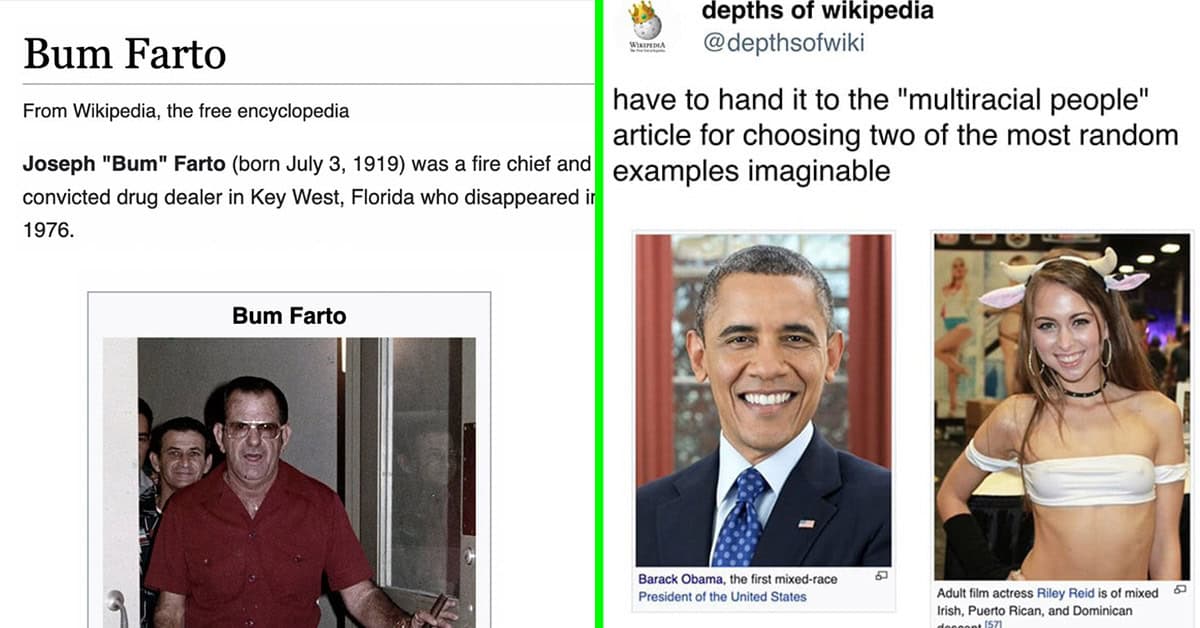Click the enlarge icon under Obama photo
The width and height of the screenshot is (1200, 628).
881,577
